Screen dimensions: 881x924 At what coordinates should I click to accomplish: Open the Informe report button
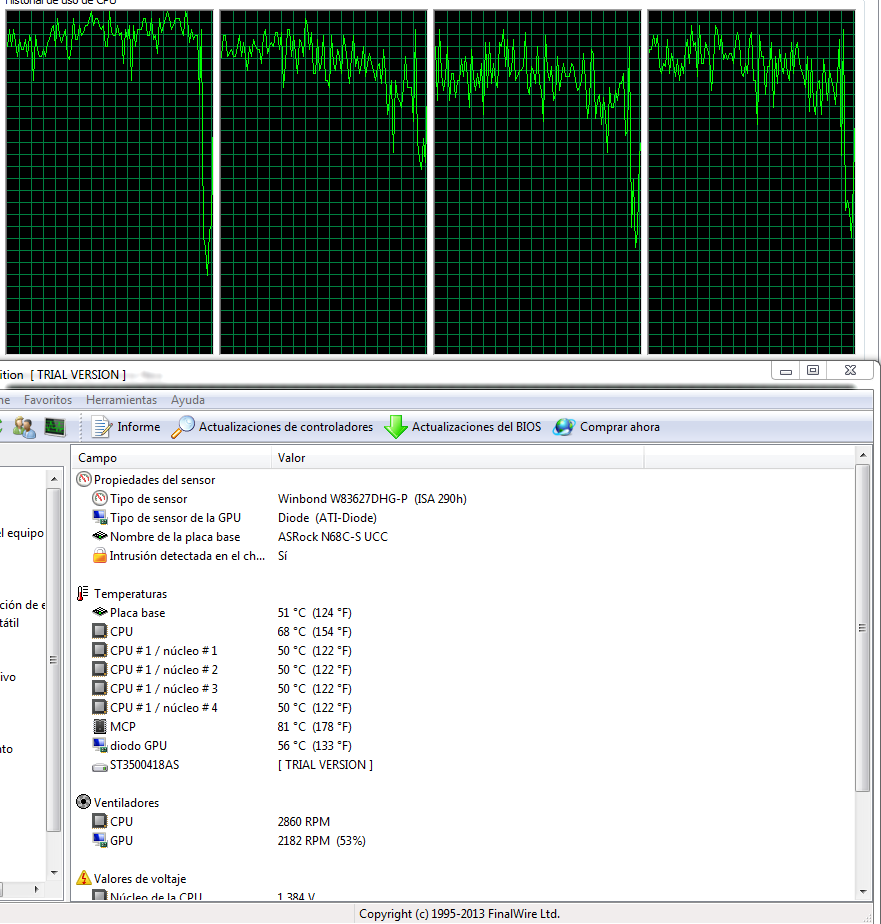[x=126, y=427]
